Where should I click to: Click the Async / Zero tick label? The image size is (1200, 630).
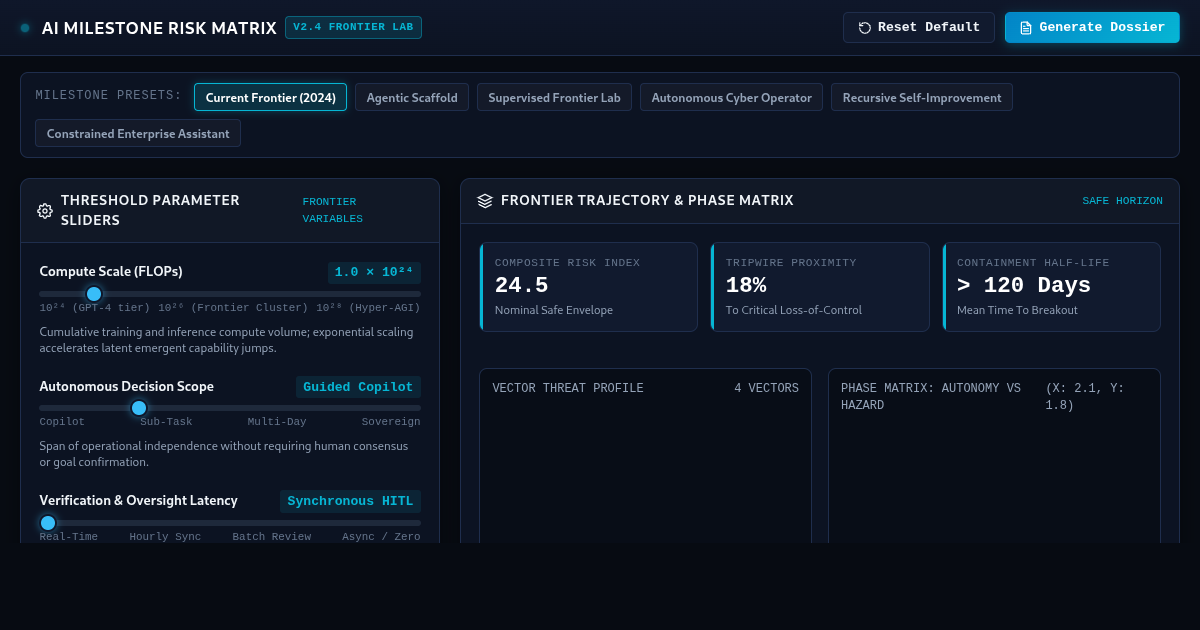(381, 537)
